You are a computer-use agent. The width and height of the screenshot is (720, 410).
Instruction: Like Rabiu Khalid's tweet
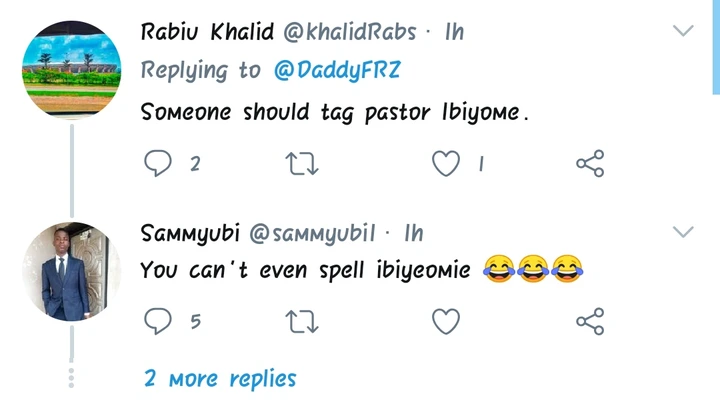click(x=446, y=163)
